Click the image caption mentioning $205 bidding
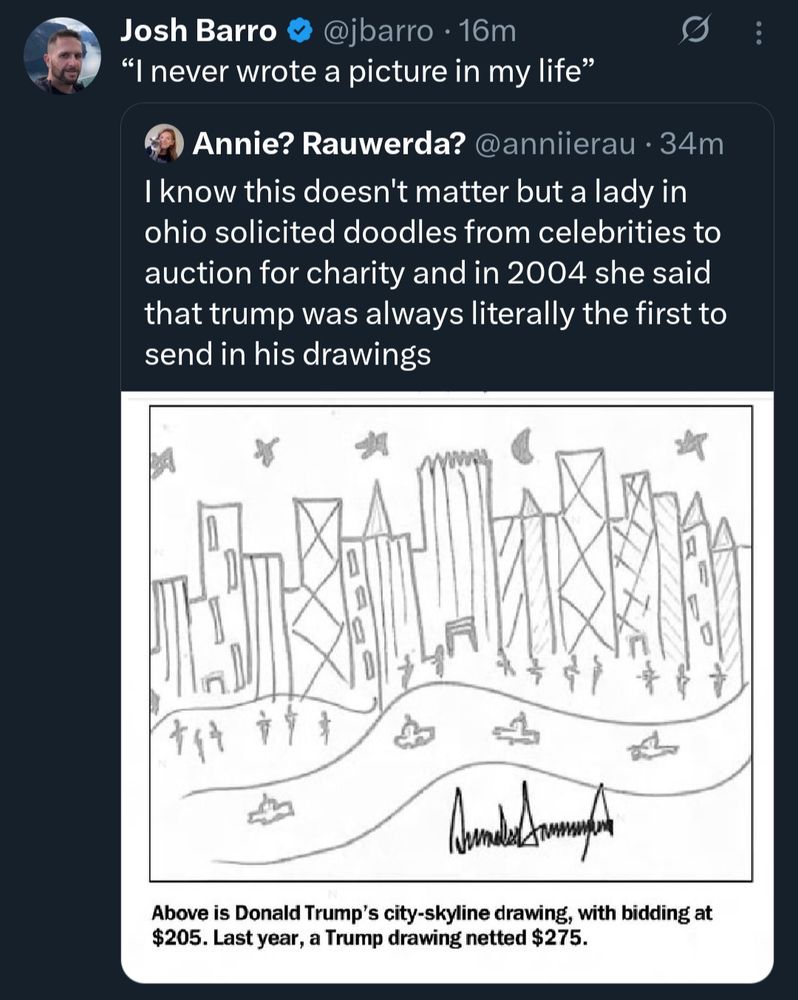 [x=432, y=925]
